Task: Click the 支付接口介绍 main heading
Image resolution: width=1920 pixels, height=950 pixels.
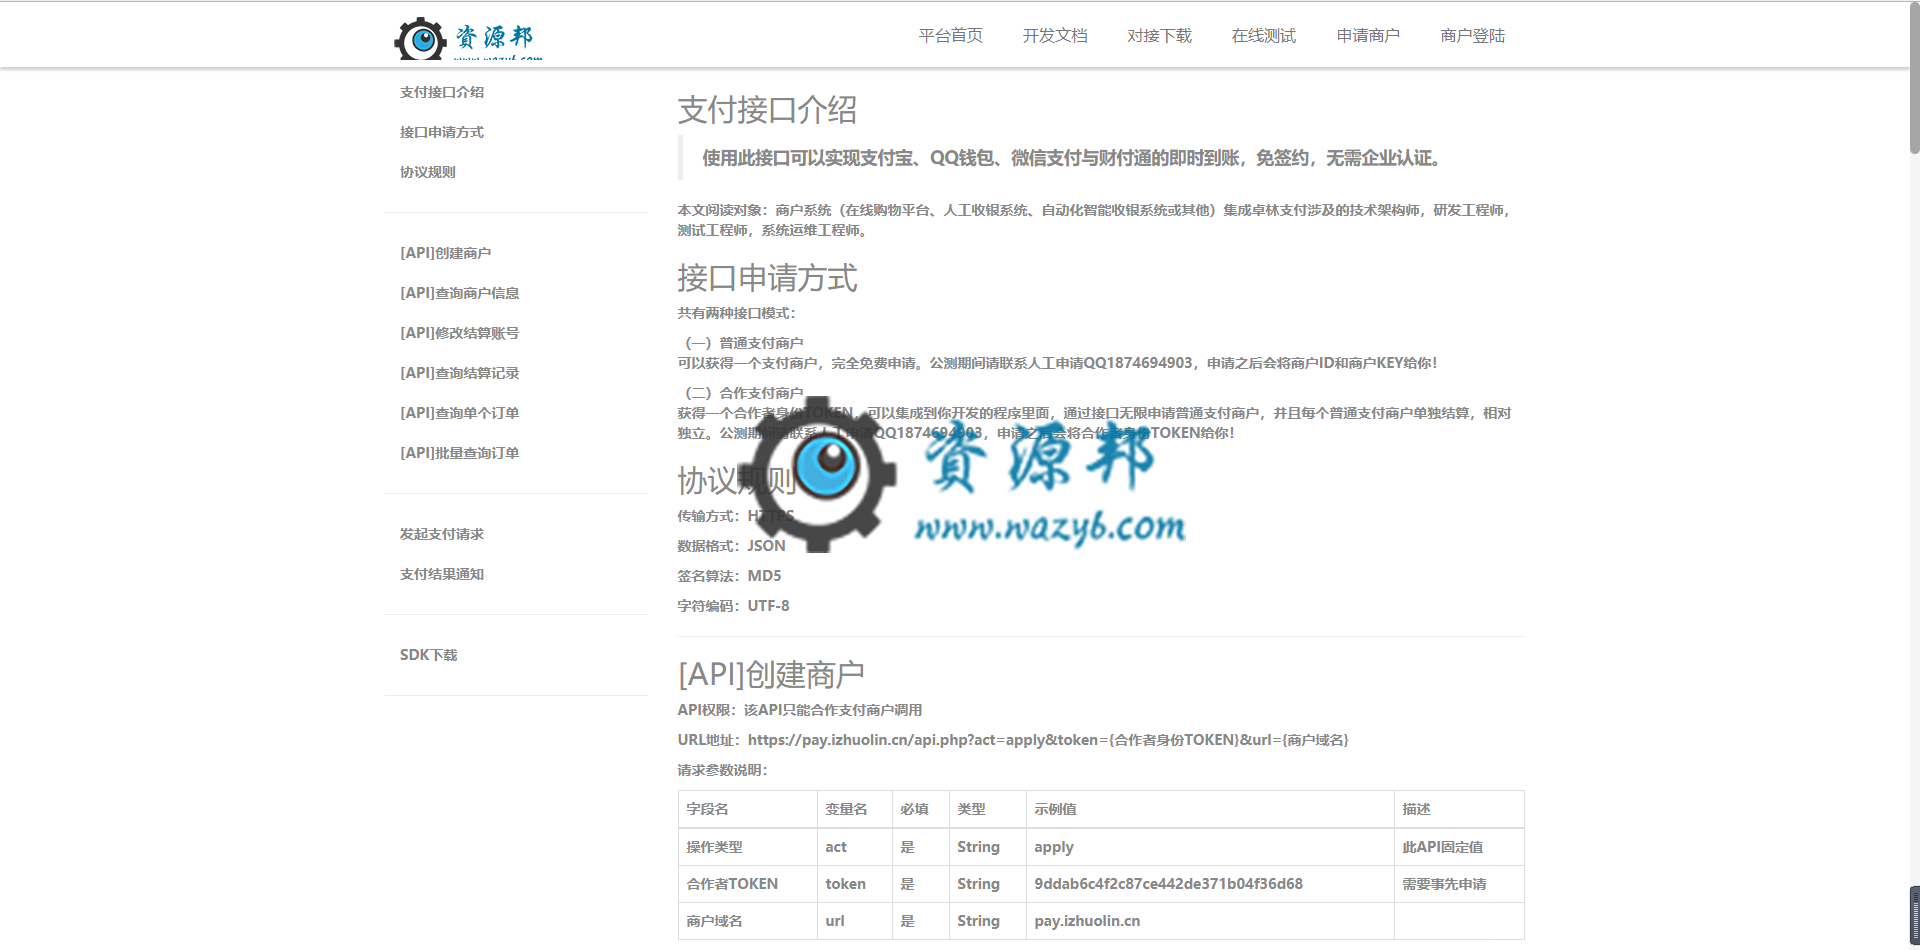Action: pos(767,110)
